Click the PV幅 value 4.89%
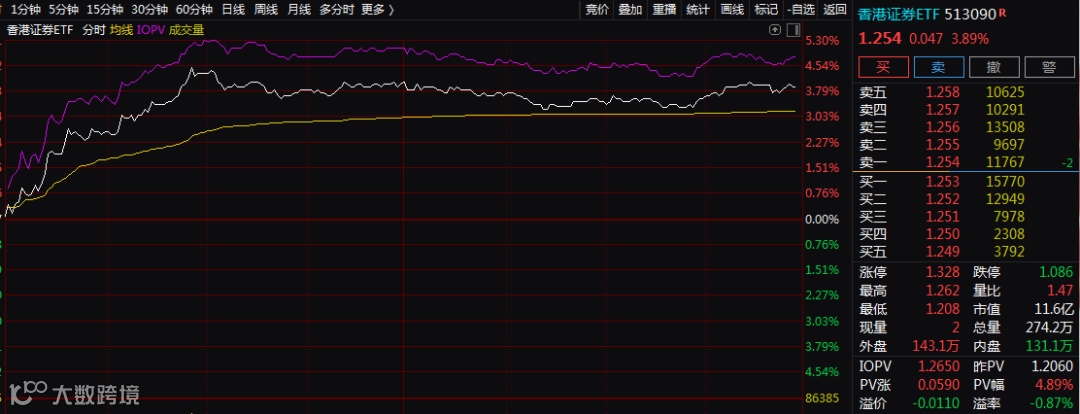The height and width of the screenshot is (414, 1080). [x=1057, y=386]
